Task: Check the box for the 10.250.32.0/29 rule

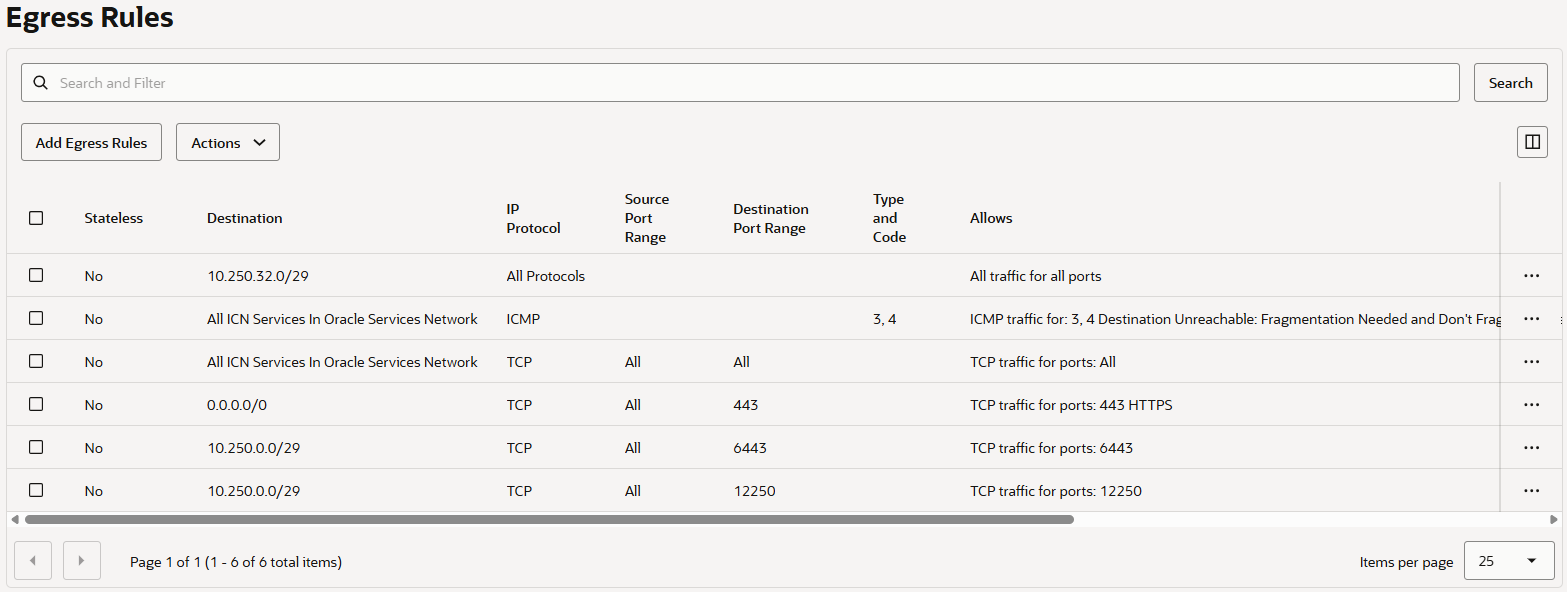Action: [x=36, y=276]
